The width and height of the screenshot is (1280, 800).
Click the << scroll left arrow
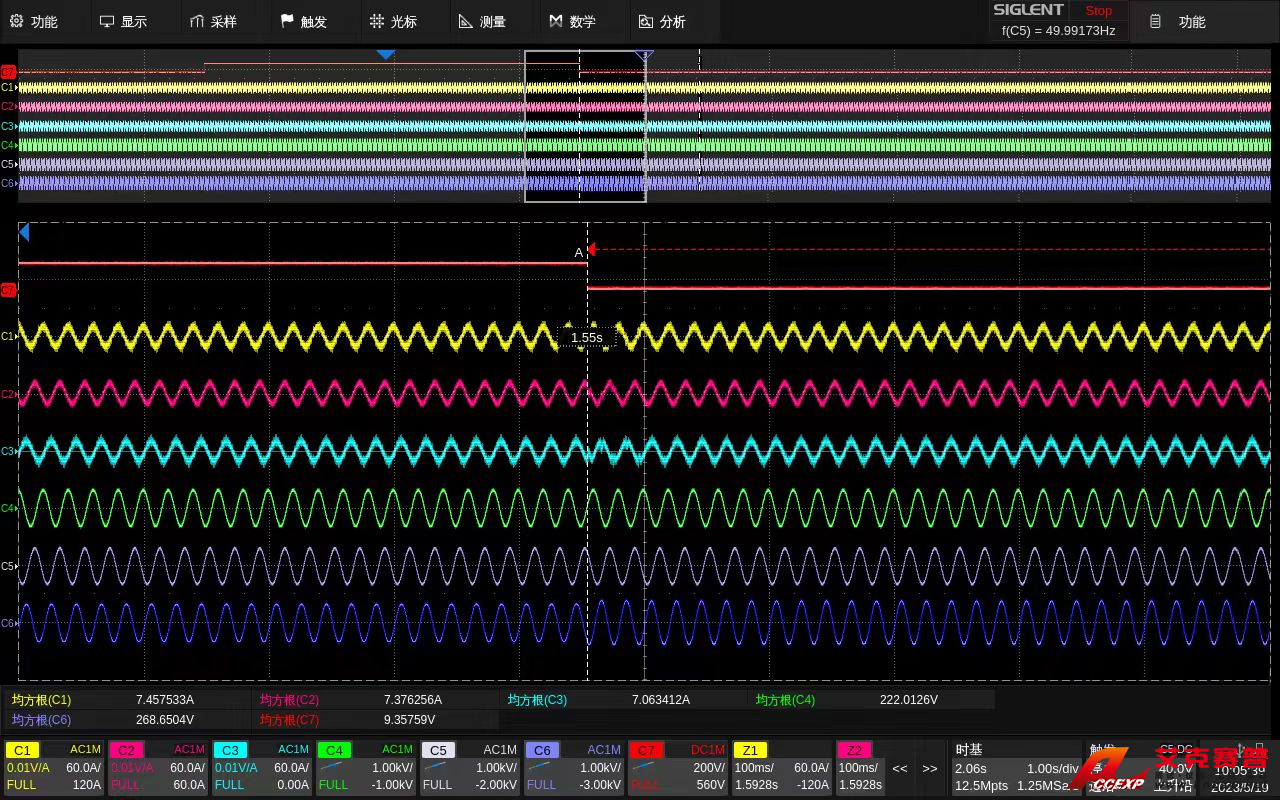(900, 768)
